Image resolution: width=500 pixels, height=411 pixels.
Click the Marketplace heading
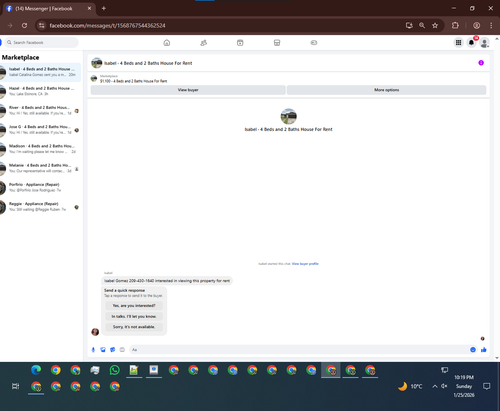click(x=20, y=57)
